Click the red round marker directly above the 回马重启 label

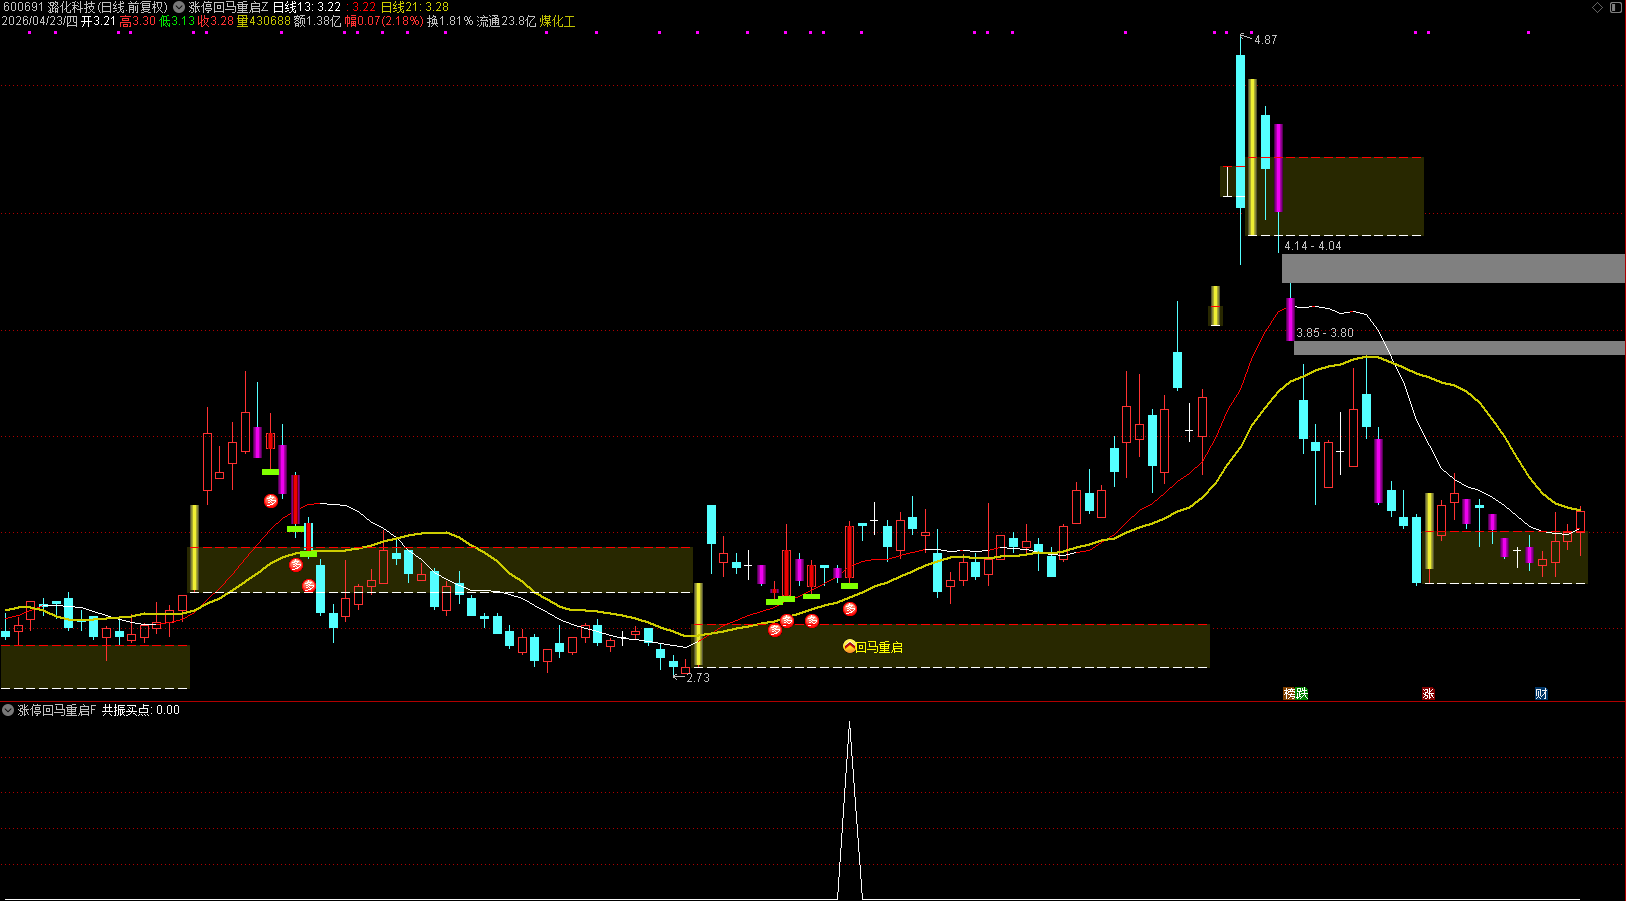coord(850,609)
